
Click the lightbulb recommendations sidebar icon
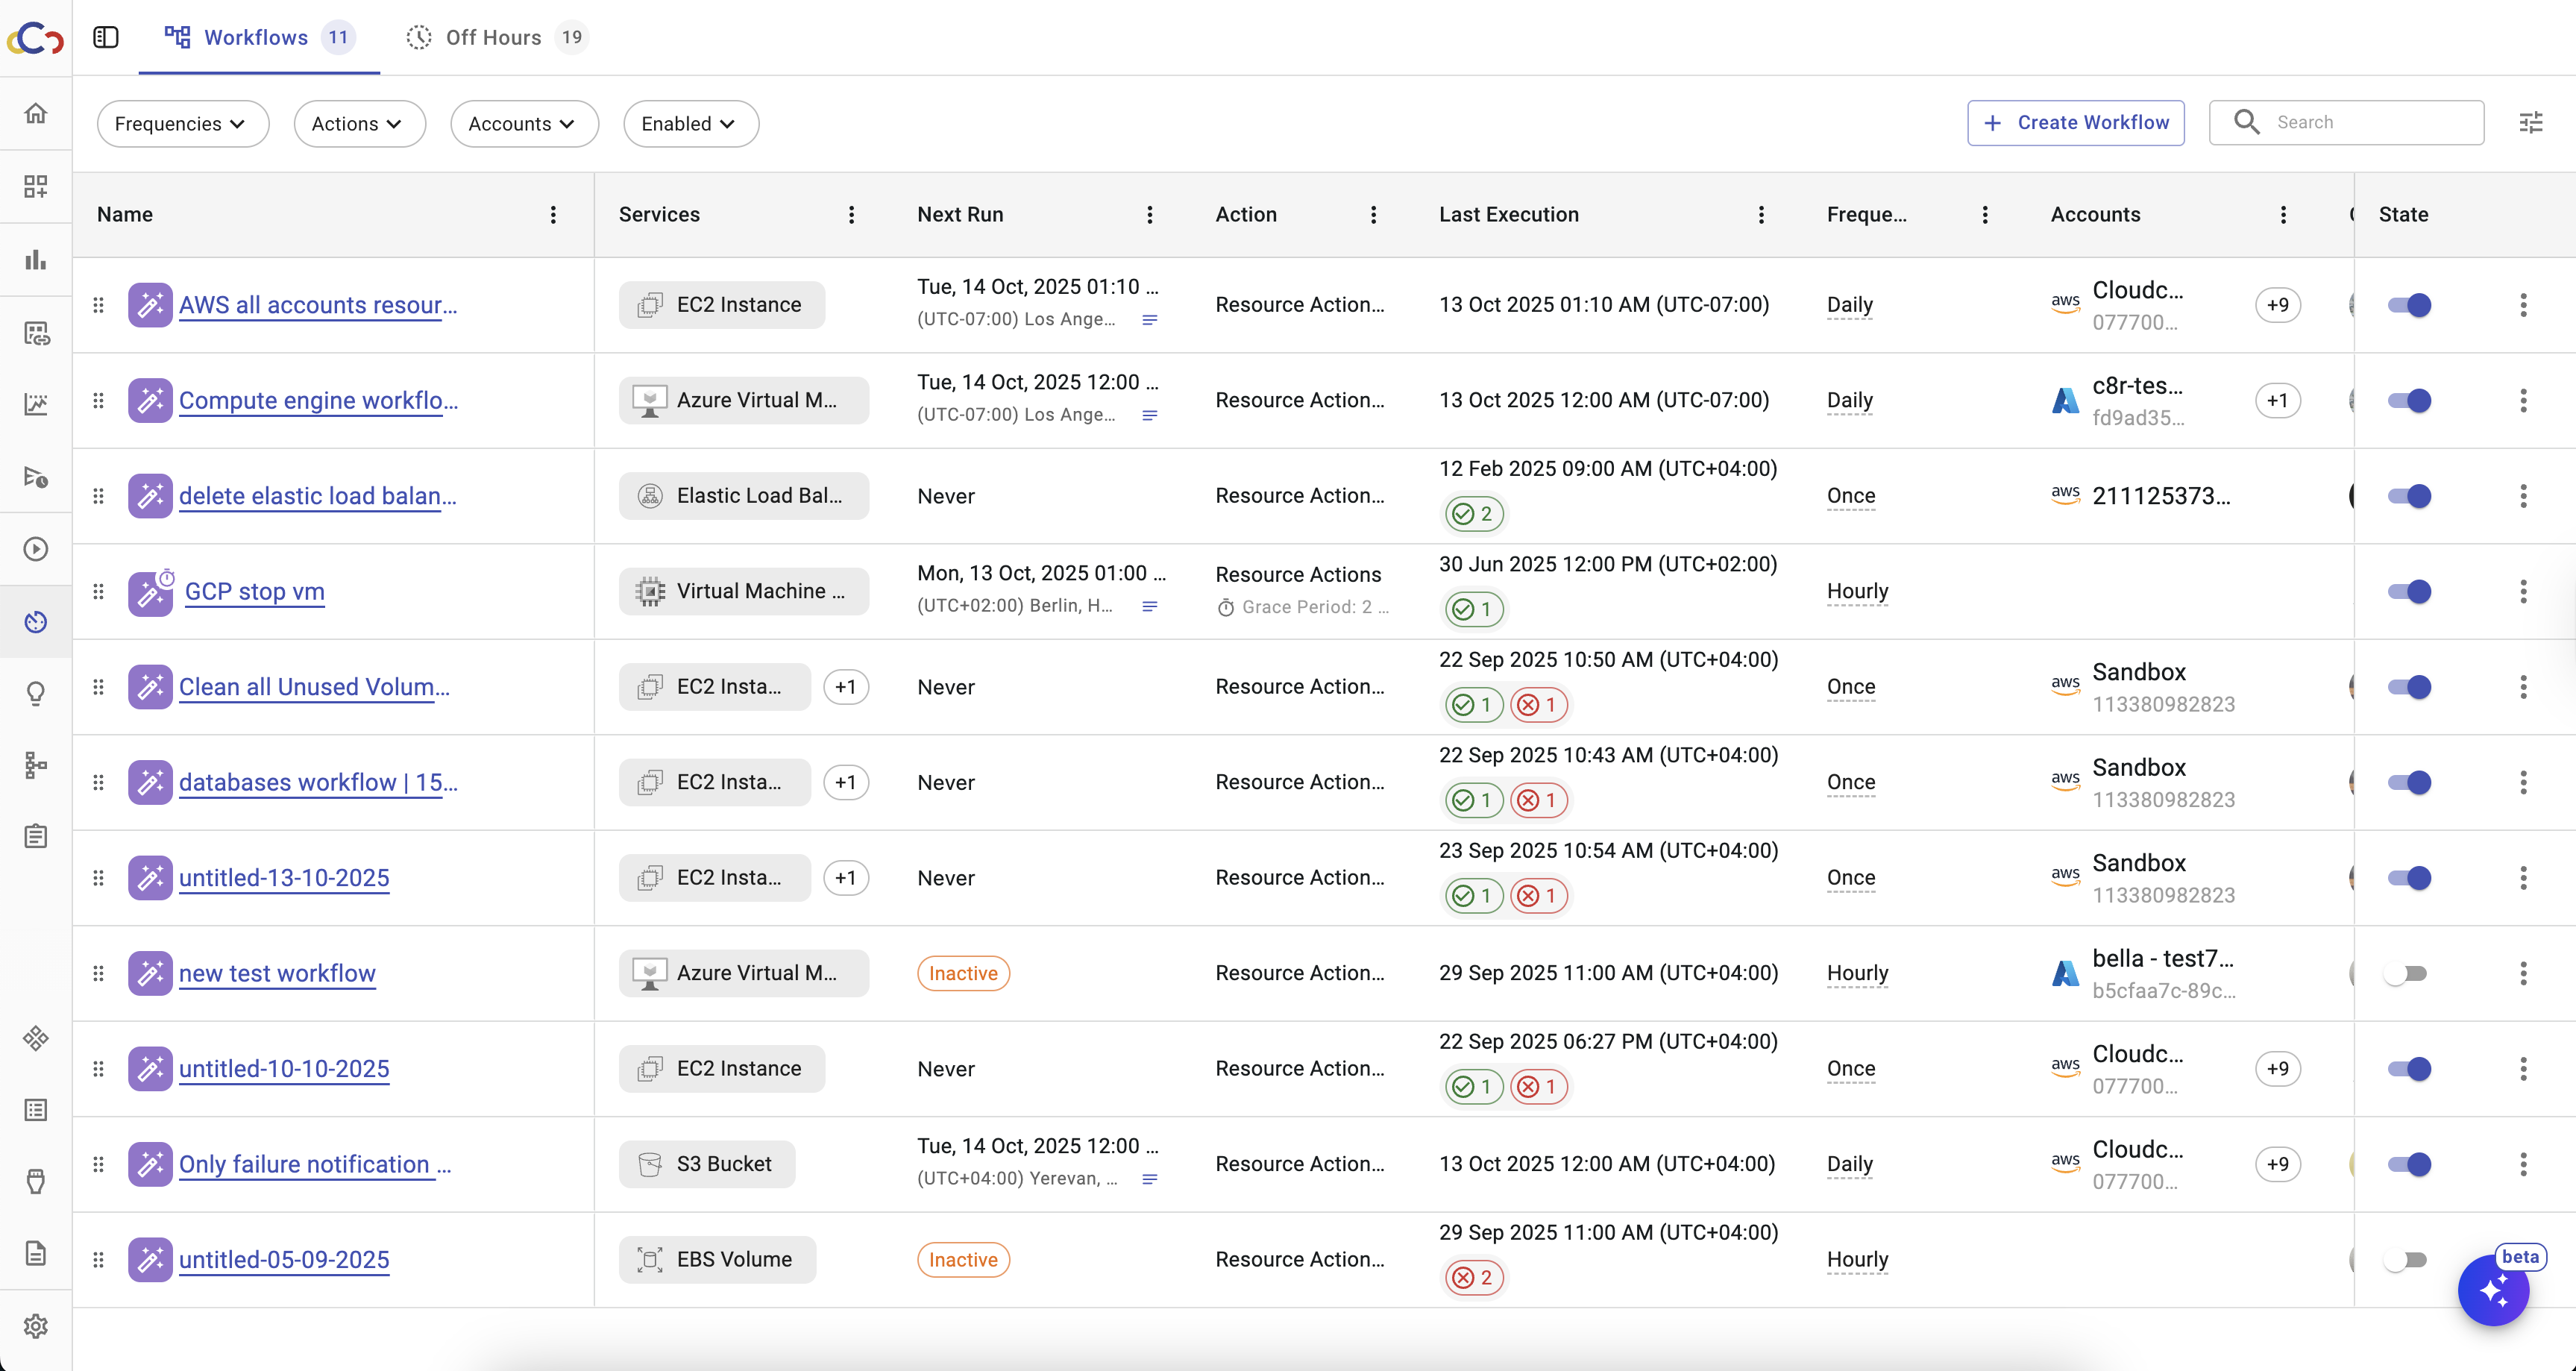coord(36,693)
